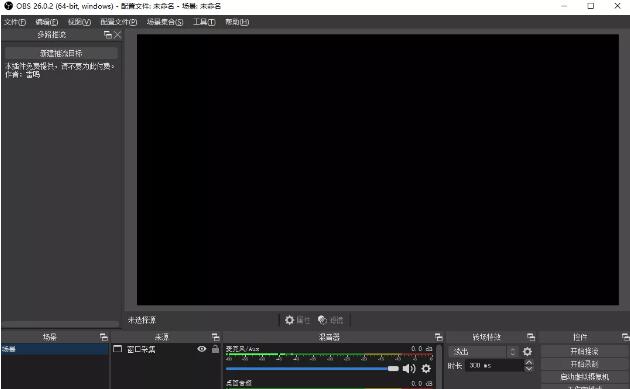630x389 pixels.
Task: Click the 未选择源 no-source-selected label
Action: [x=142, y=320]
